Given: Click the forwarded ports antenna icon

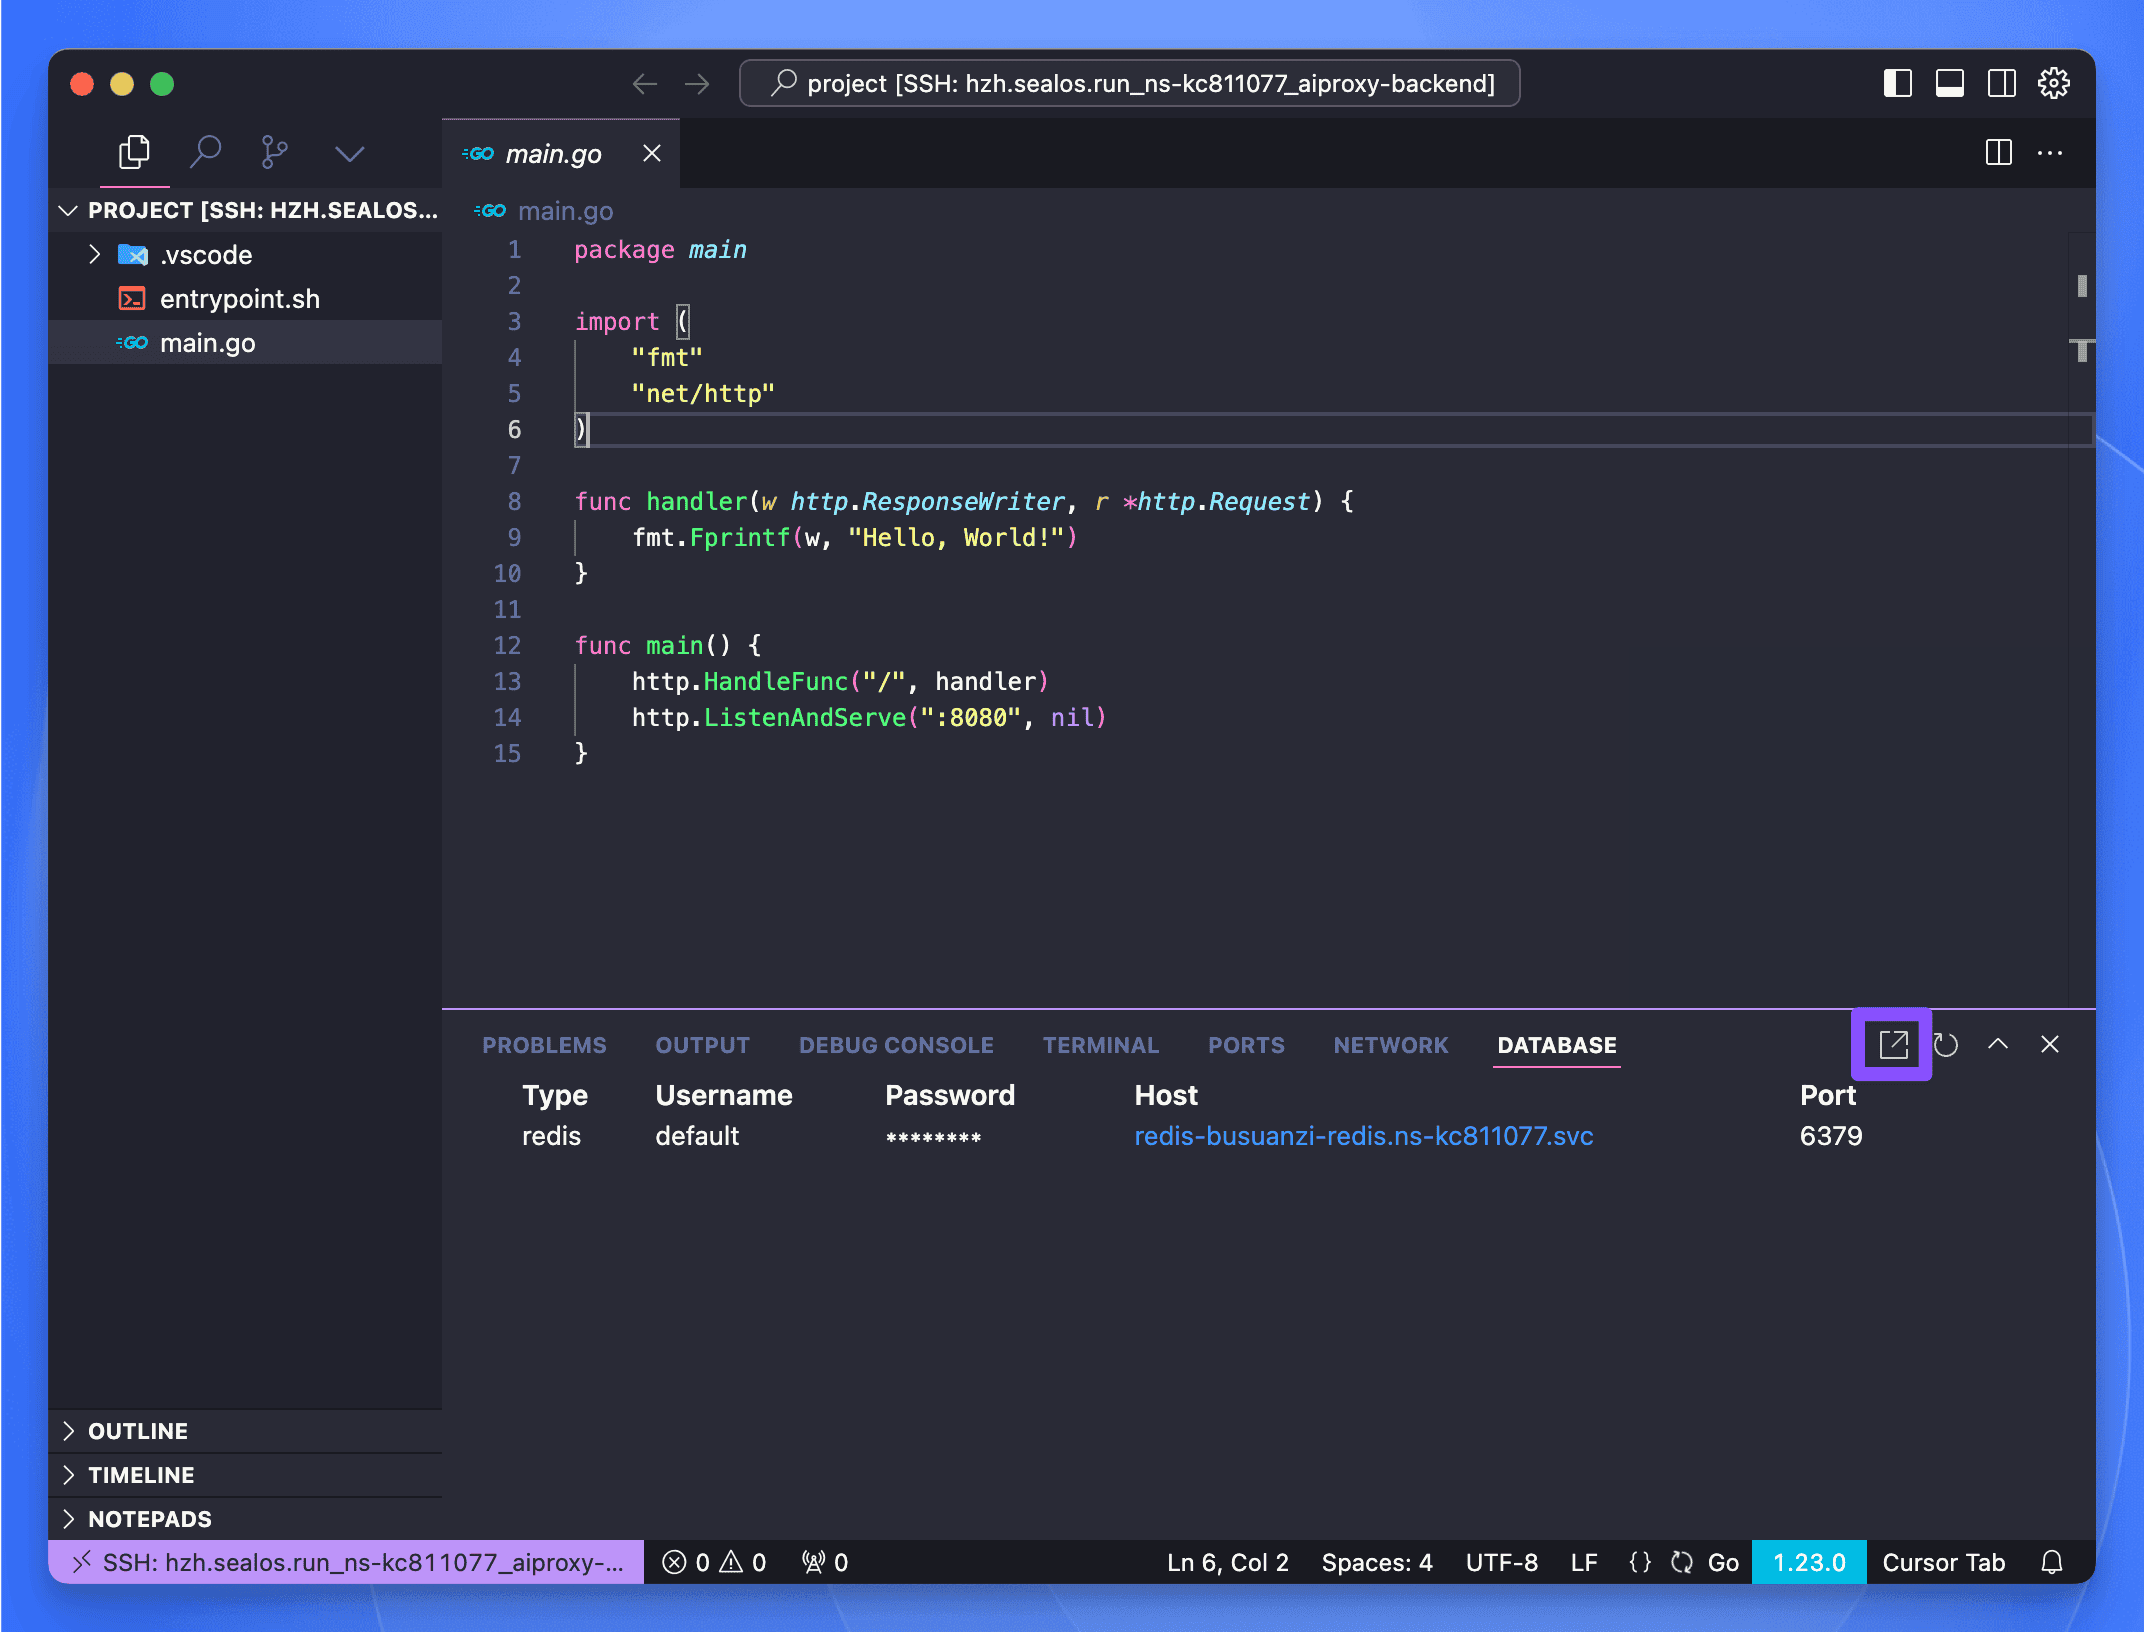Looking at the screenshot, I should (813, 1562).
